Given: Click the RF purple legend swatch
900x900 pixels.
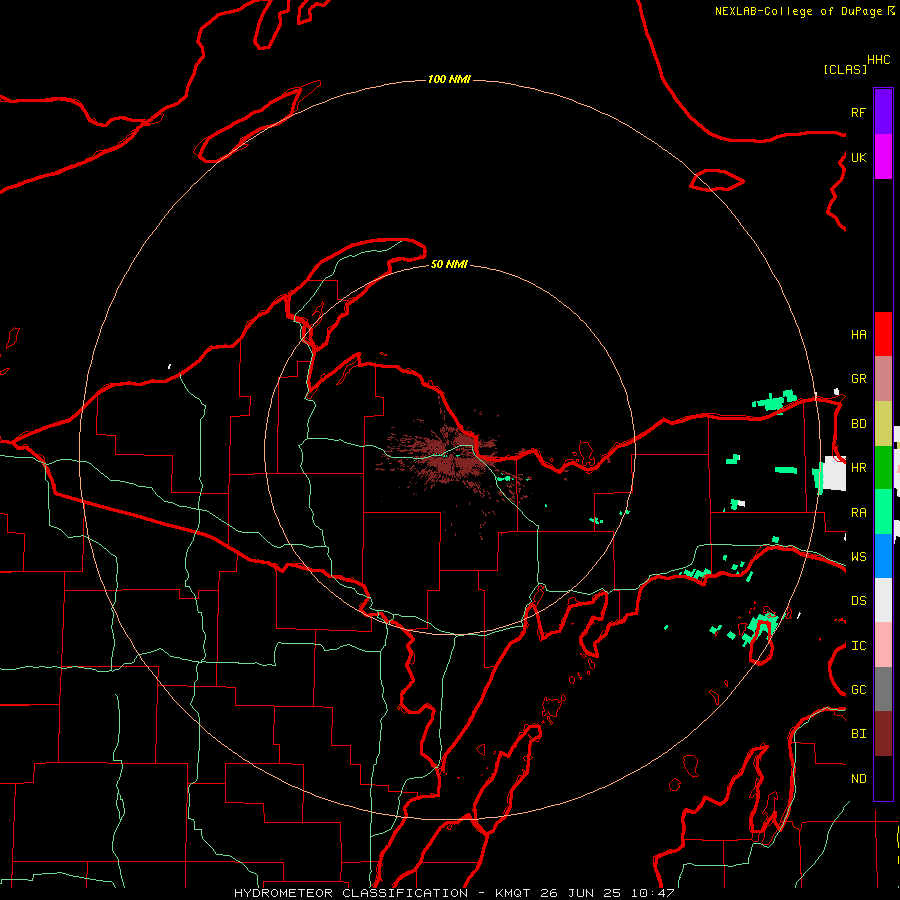Looking at the screenshot, I should [x=883, y=112].
